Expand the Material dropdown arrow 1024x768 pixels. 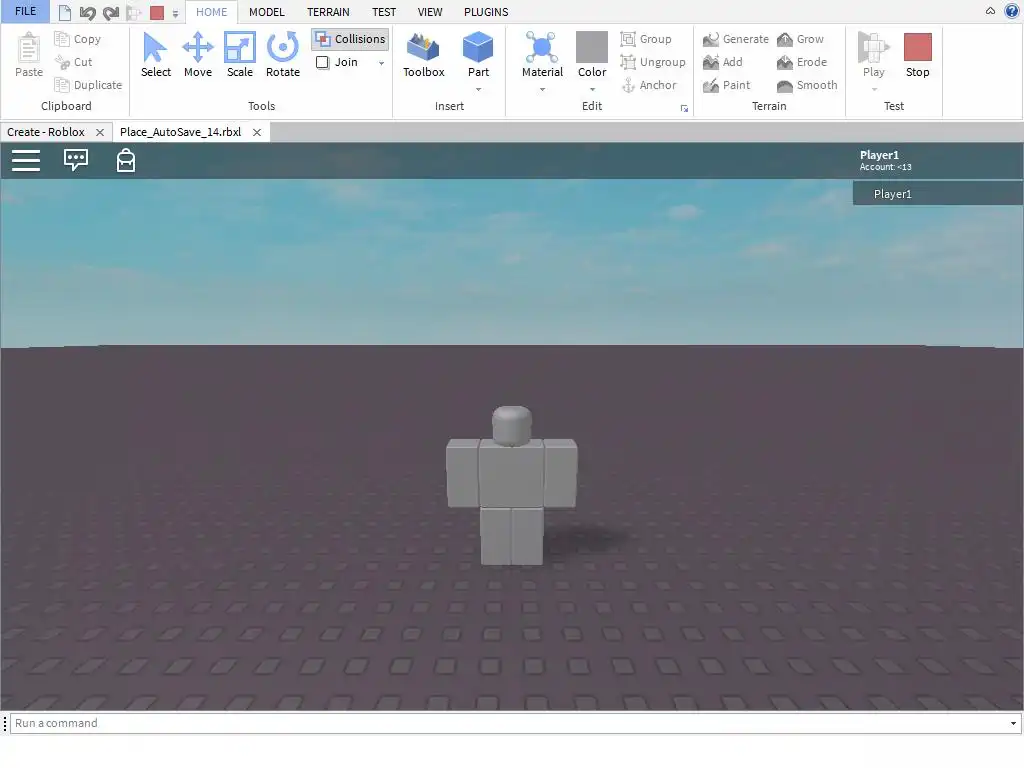(x=542, y=89)
